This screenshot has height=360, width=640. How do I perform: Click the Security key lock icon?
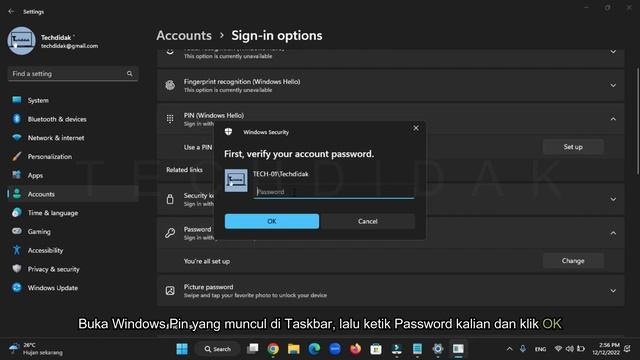tap(170, 199)
